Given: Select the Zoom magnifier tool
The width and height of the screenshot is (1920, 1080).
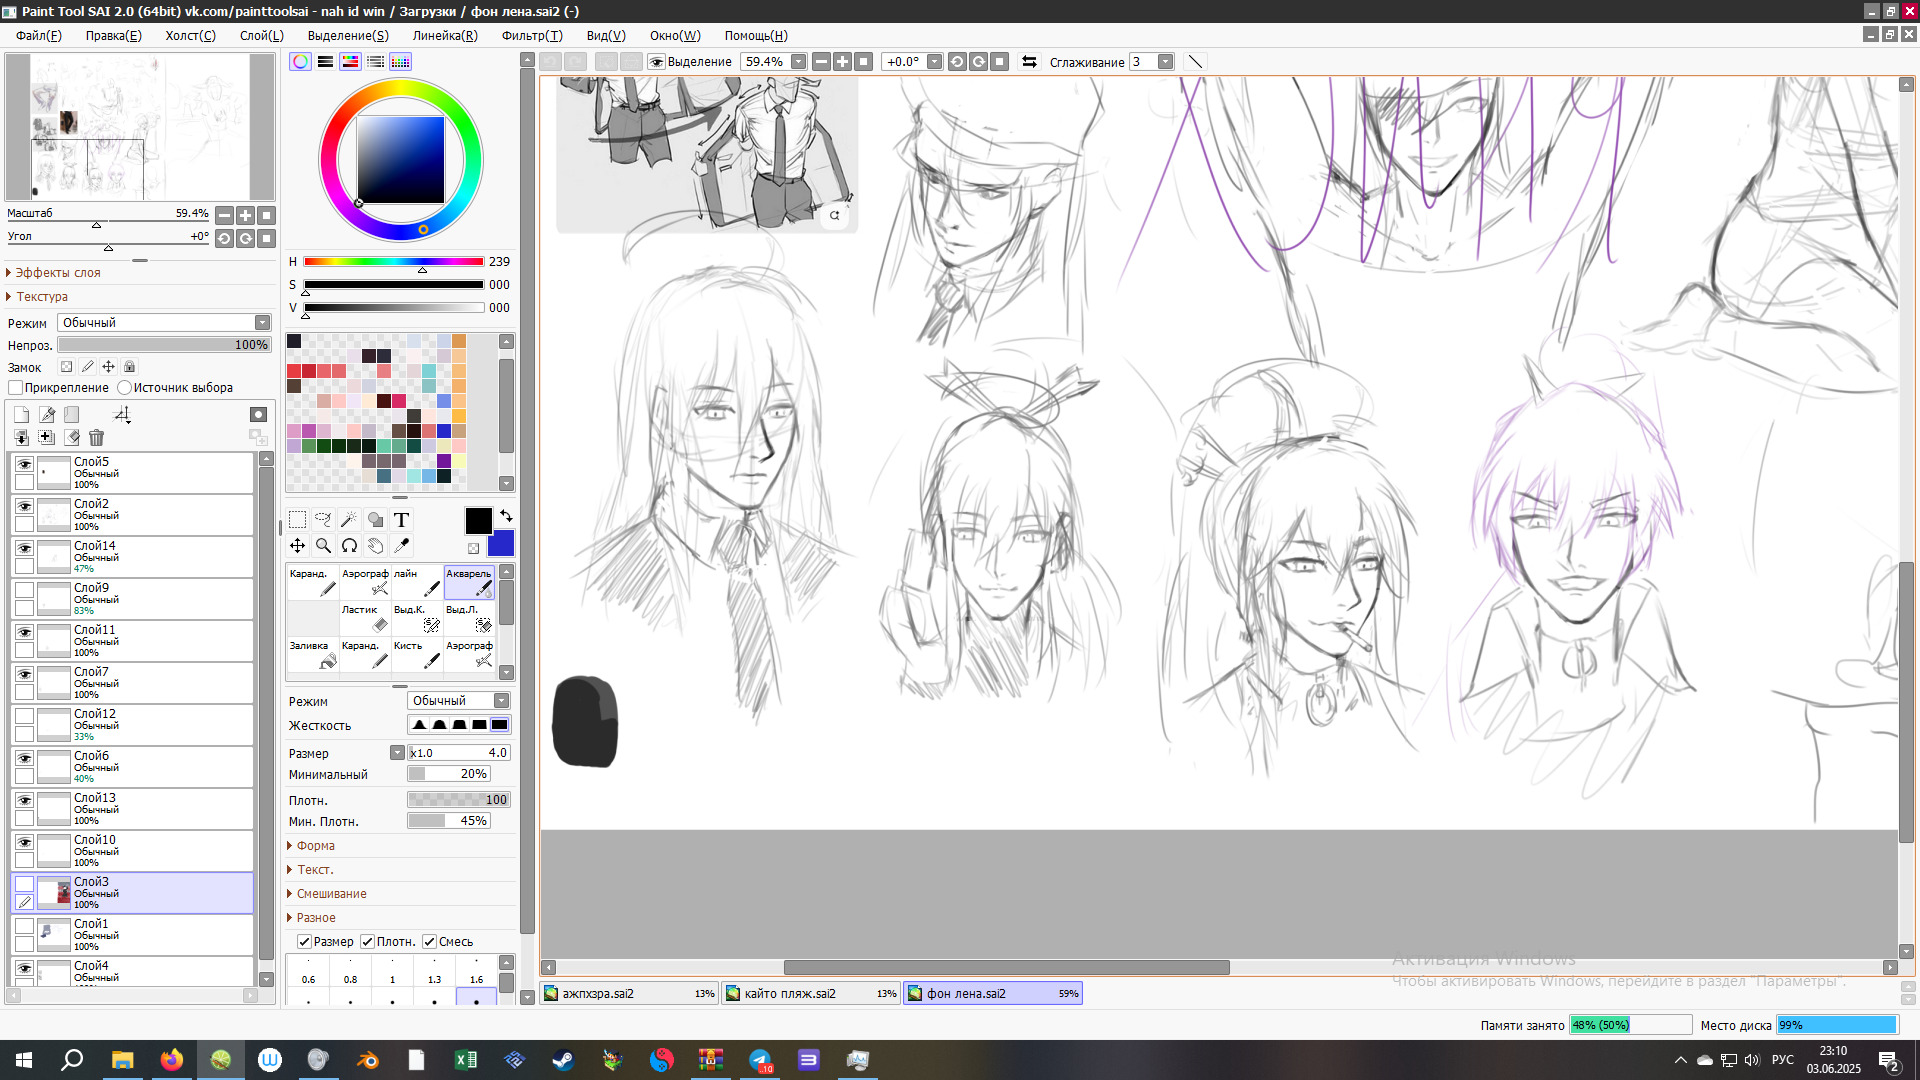Looking at the screenshot, I should click(x=323, y=546).
